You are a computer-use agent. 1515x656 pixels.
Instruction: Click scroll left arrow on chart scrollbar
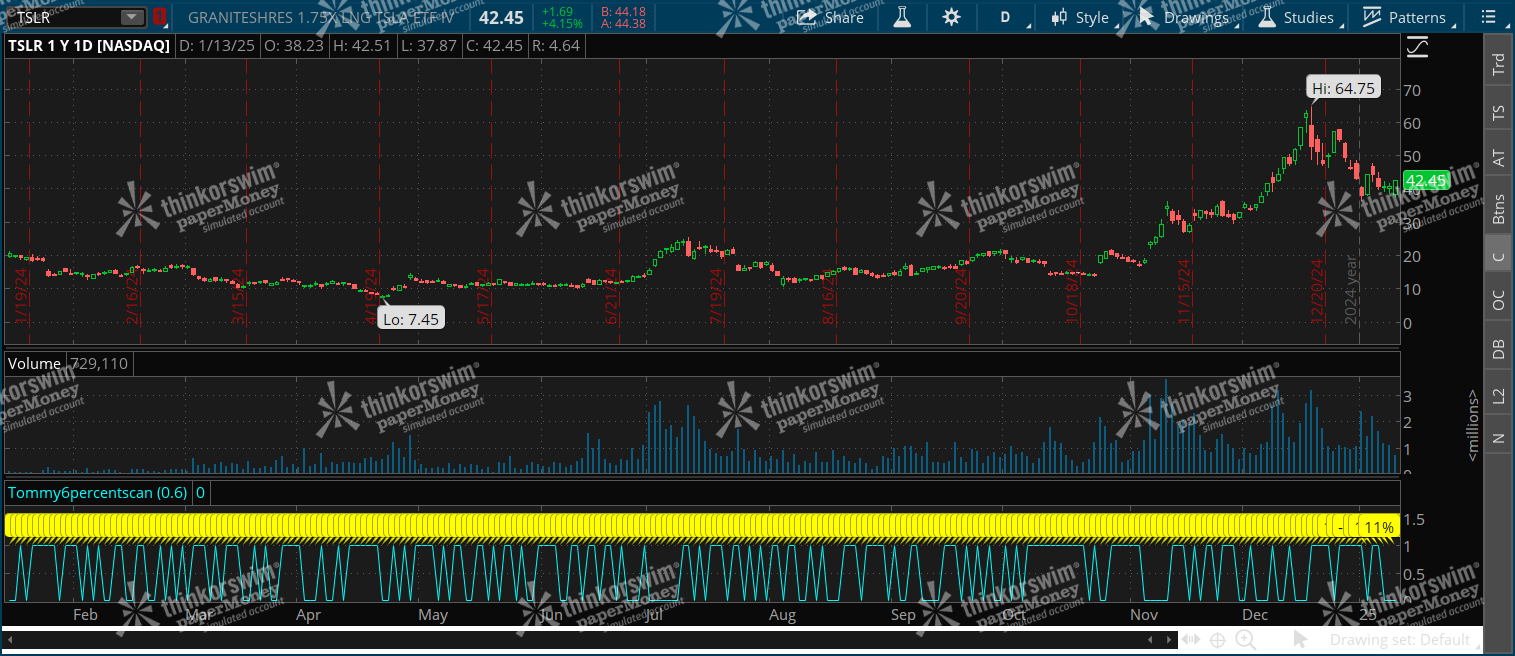pos(1152,640)
